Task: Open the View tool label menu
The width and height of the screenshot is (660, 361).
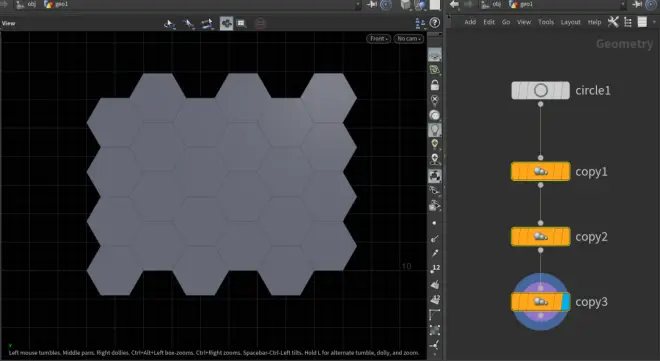Action: pos(8,23)
